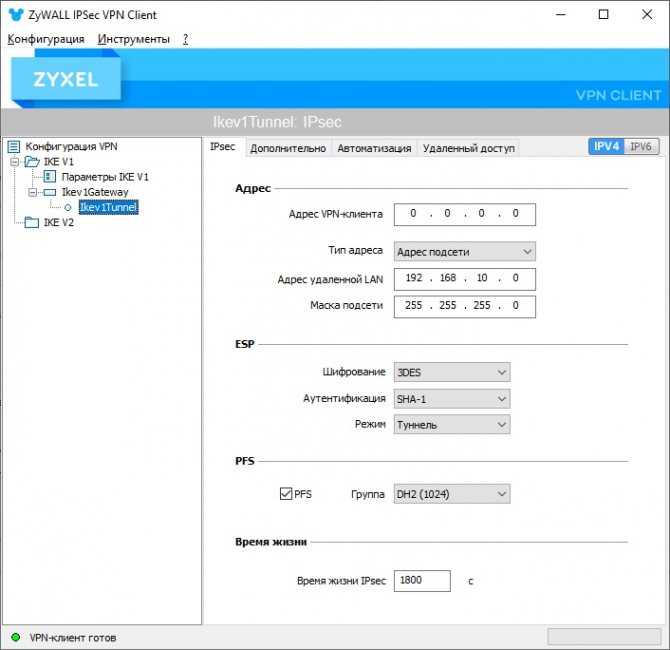Maximize the ZyWALL VPN Client window

(x=603, y=15)
